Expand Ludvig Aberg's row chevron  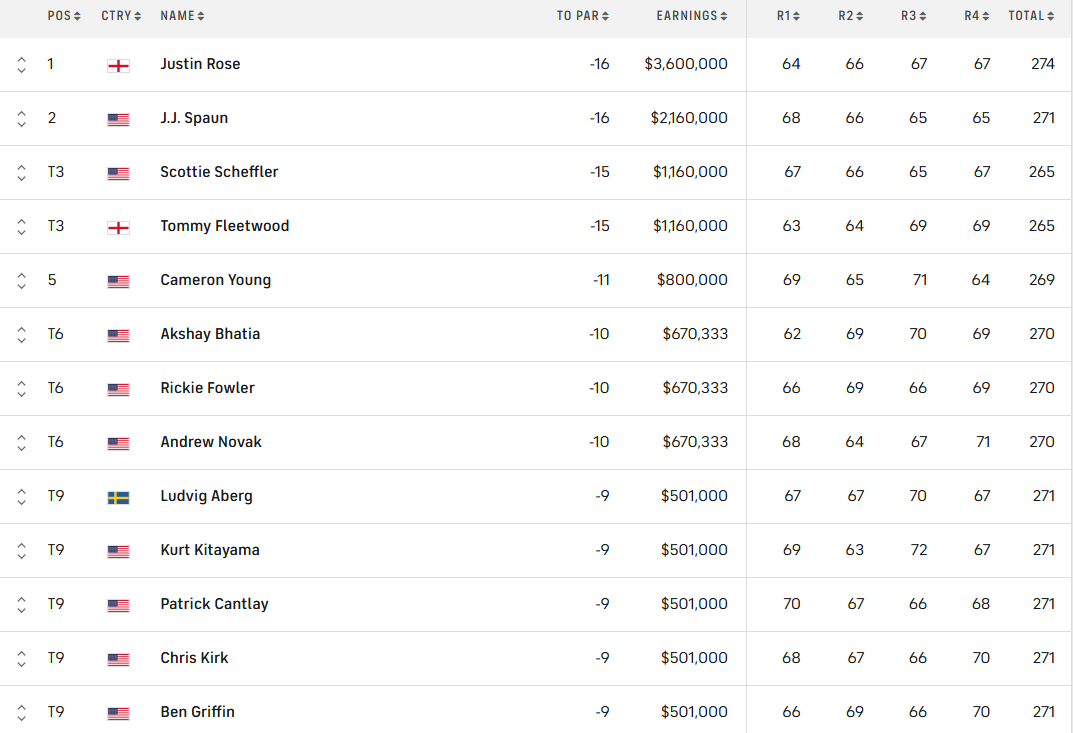click(21, 497)
